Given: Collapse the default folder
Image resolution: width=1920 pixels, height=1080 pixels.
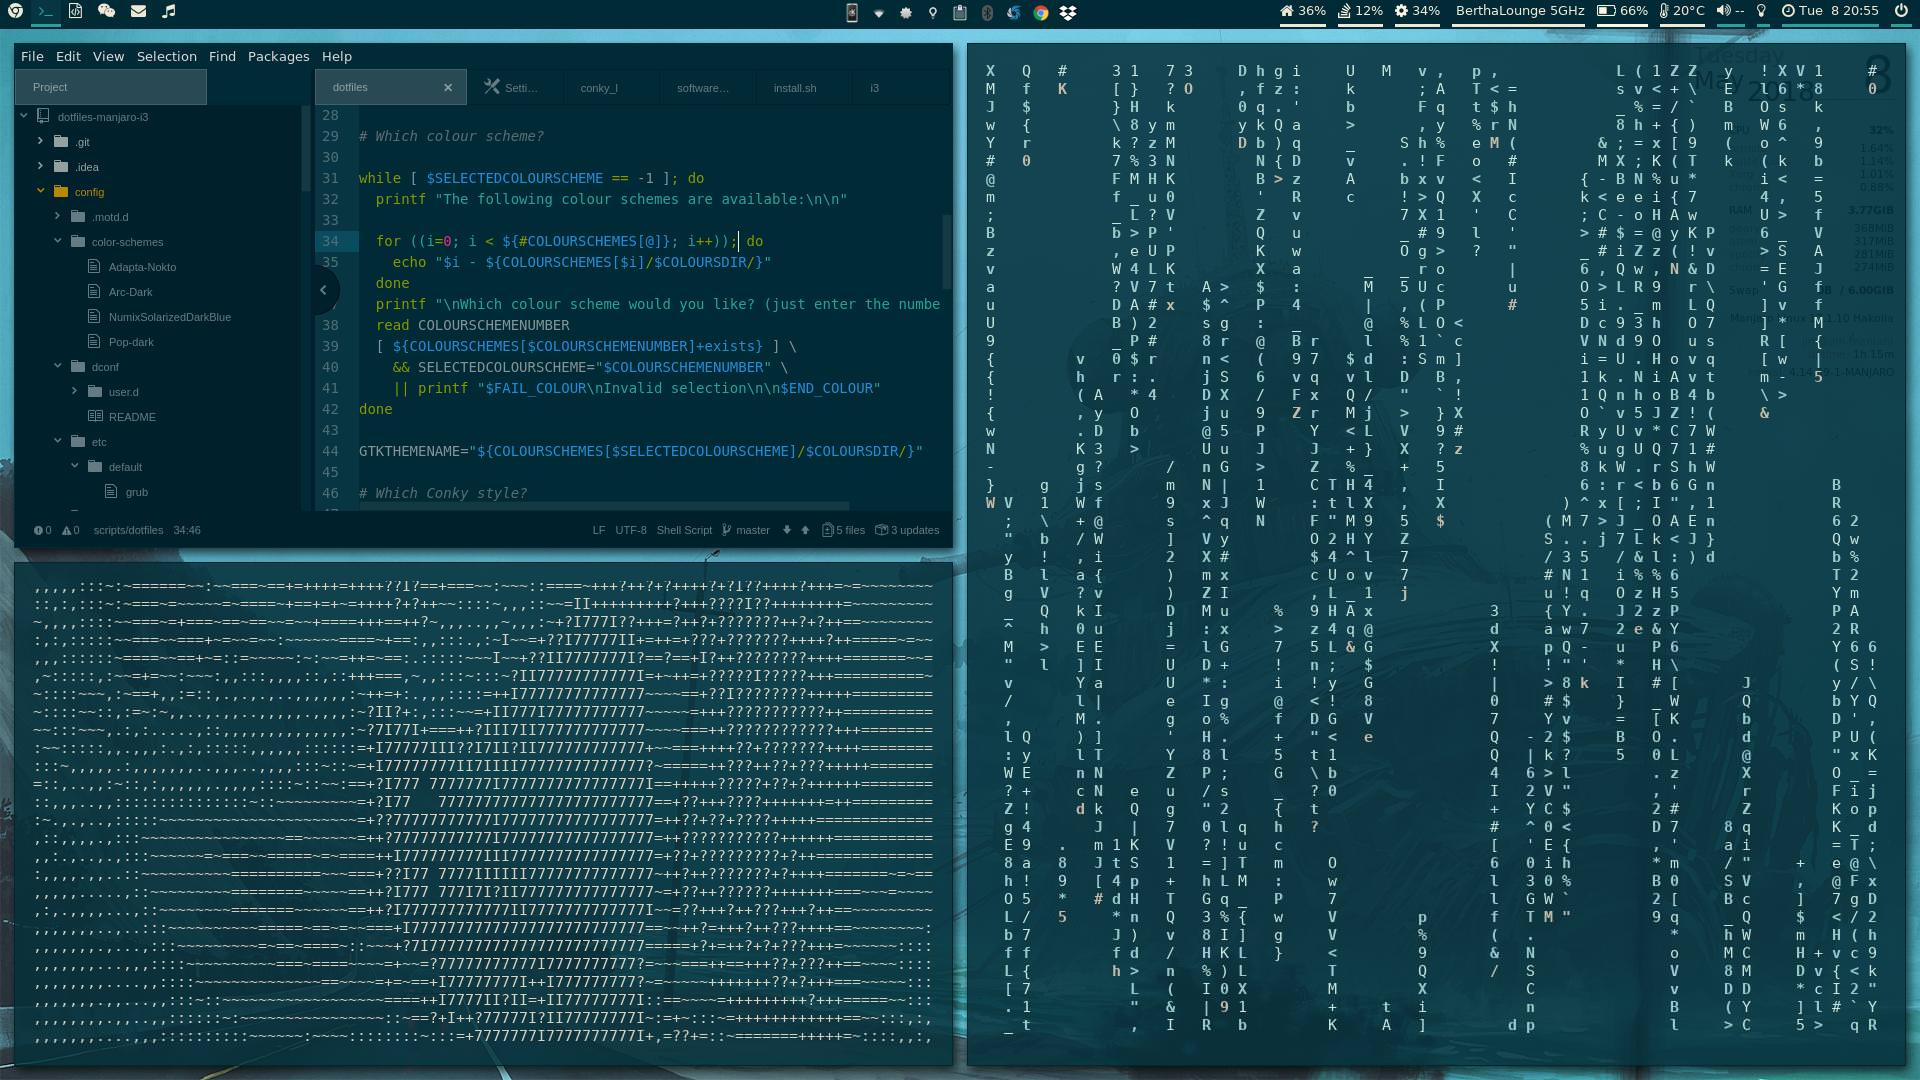Looking at the screenshot, I should (74, 466).
